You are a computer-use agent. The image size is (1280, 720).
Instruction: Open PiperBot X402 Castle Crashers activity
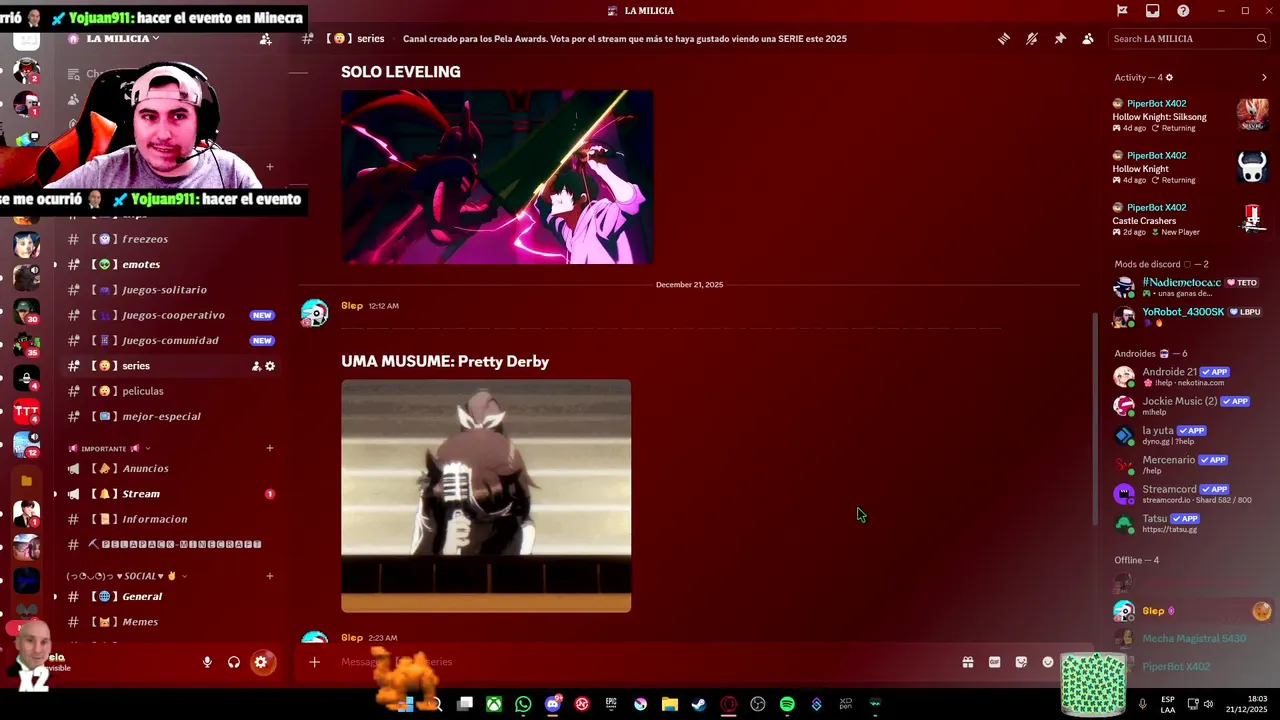point(1190,220)
